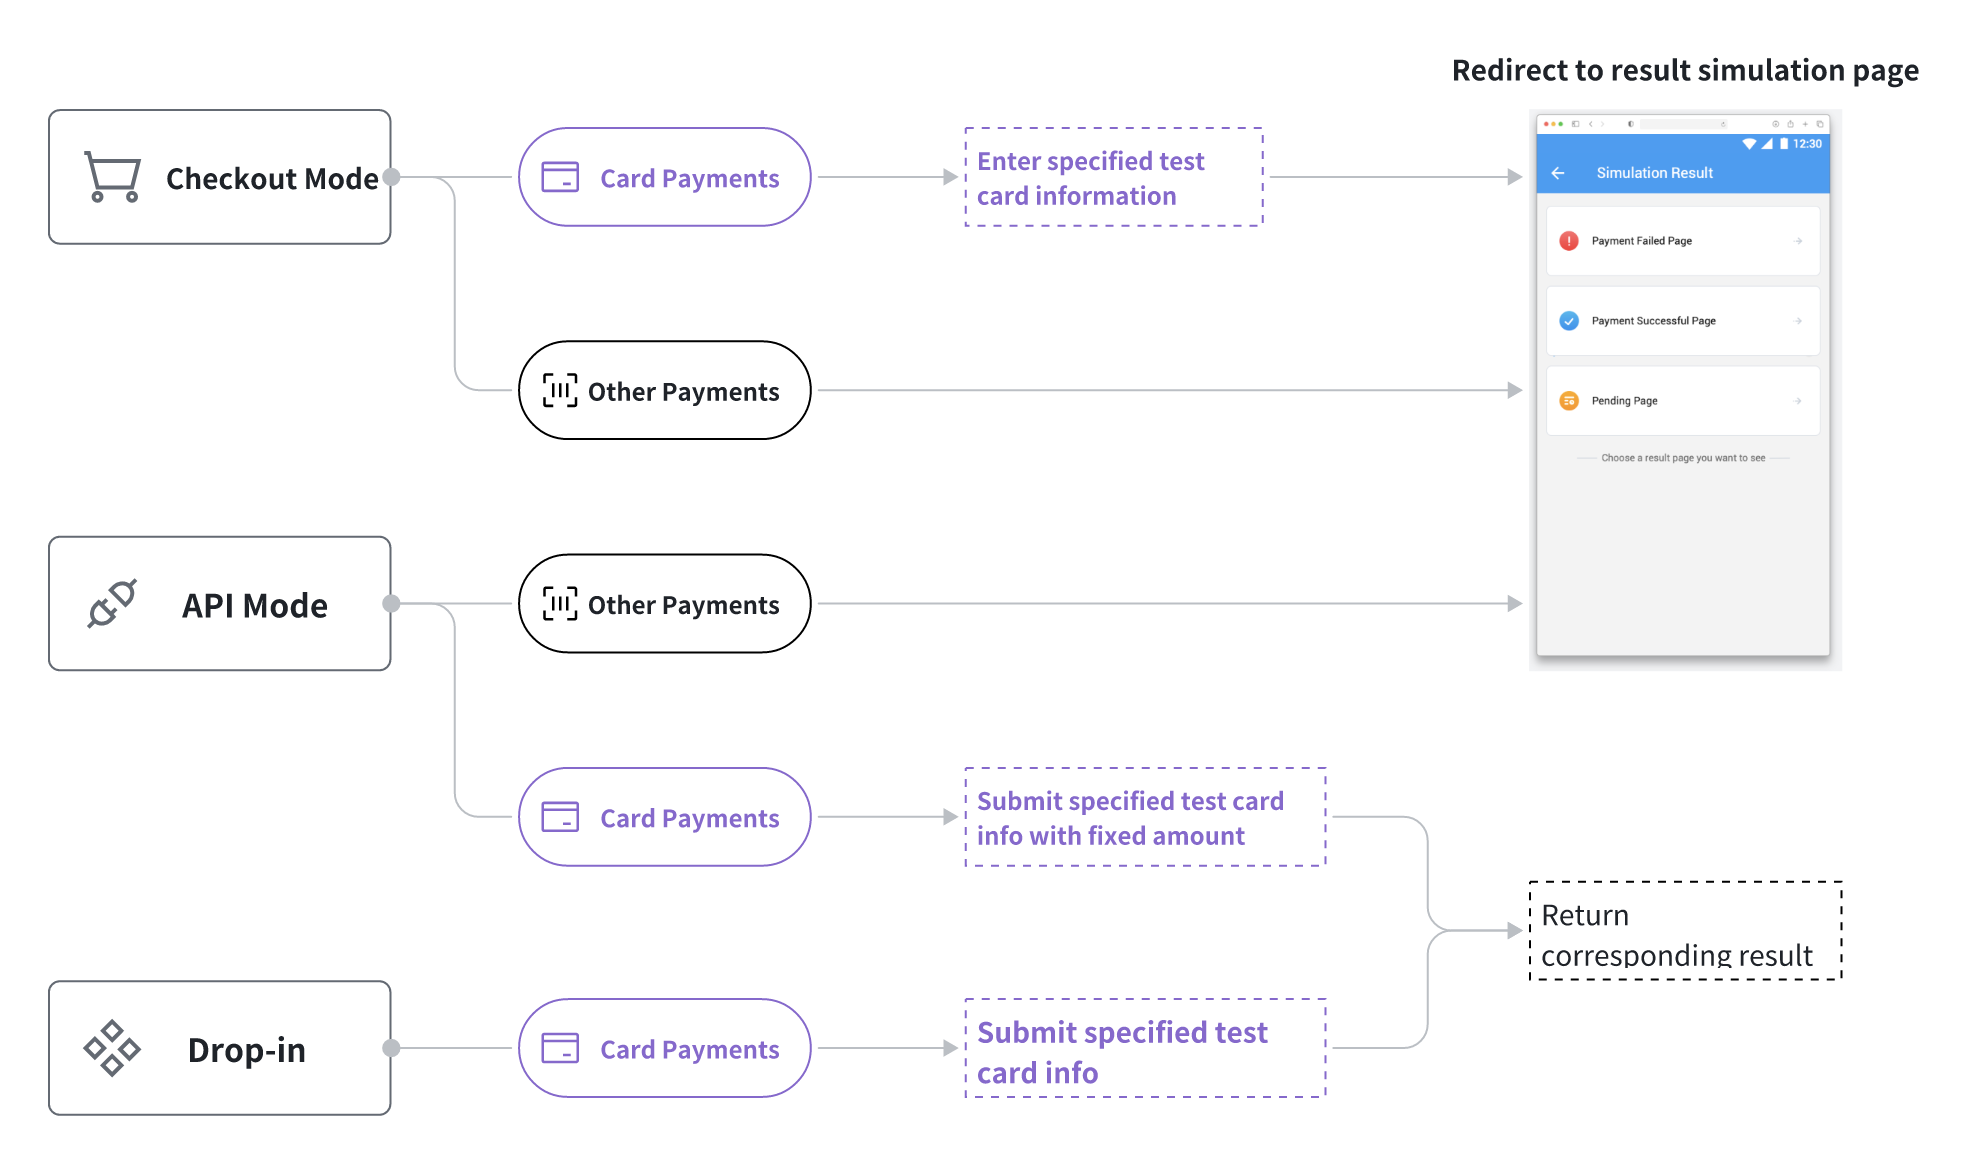Screen dimensions: 1968x1164
Task: Click the Enter specified test card information box
Action: pyautogui.click(x=1113, y=177)
